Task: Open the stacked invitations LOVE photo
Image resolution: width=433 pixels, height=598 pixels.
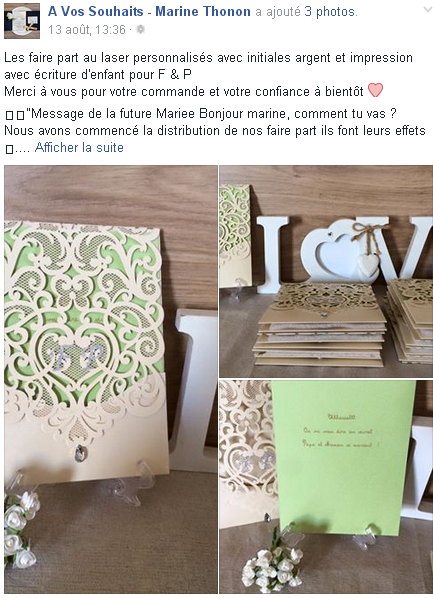Action: (x=326, y=271)
